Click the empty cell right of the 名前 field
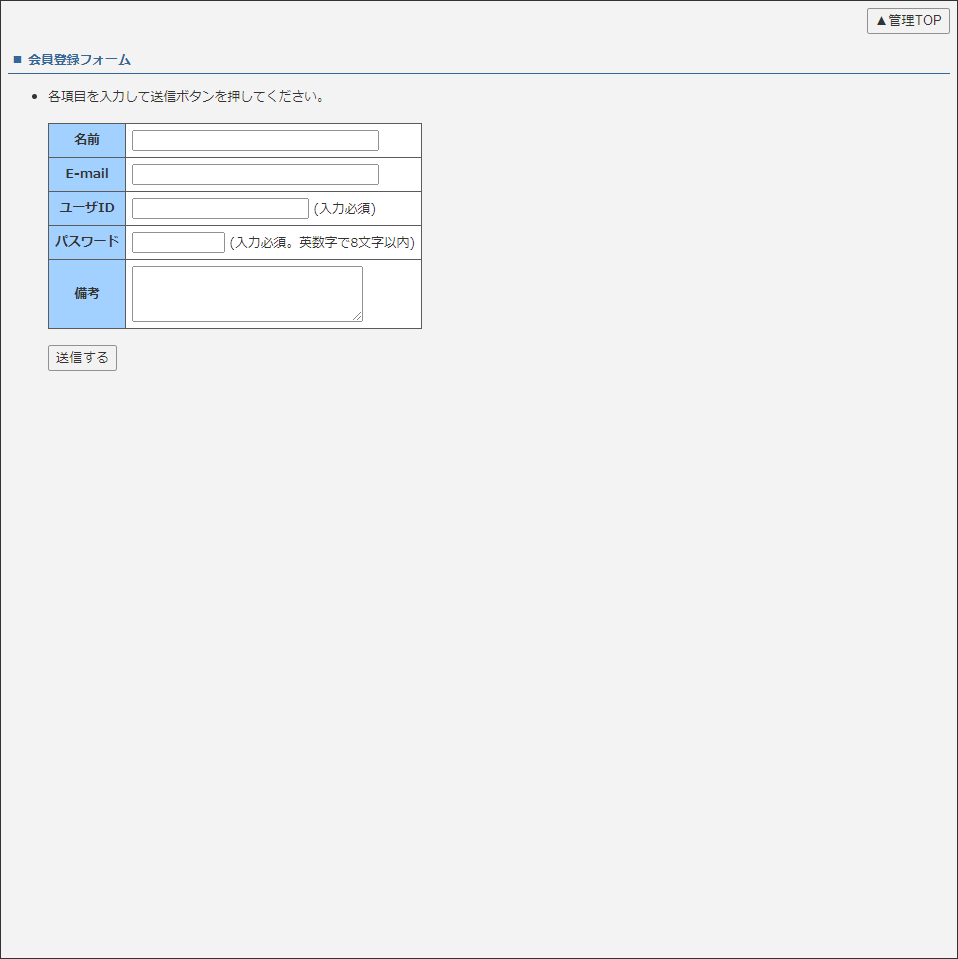 tap(400, 140)
